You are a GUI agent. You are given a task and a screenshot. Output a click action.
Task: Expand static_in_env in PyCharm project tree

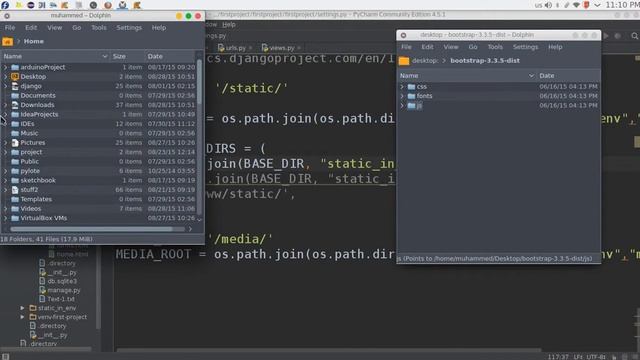click(22, 308)
